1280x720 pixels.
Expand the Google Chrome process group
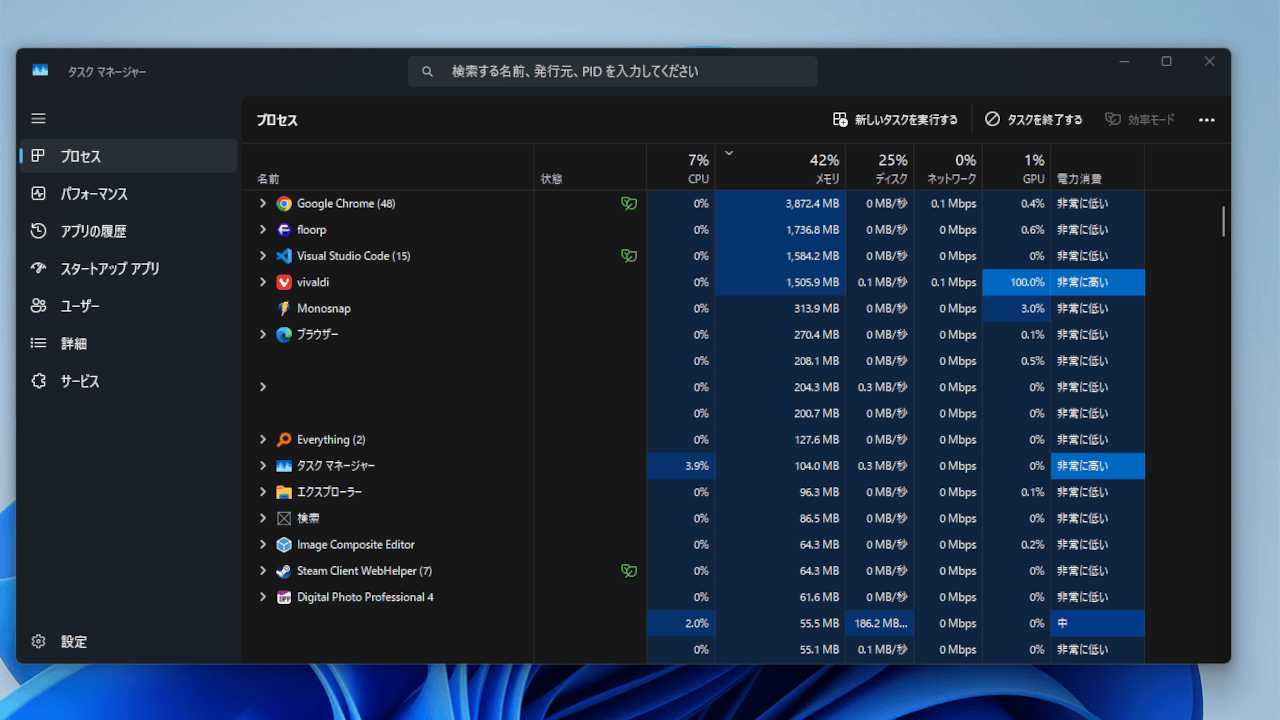pos(263,203)
